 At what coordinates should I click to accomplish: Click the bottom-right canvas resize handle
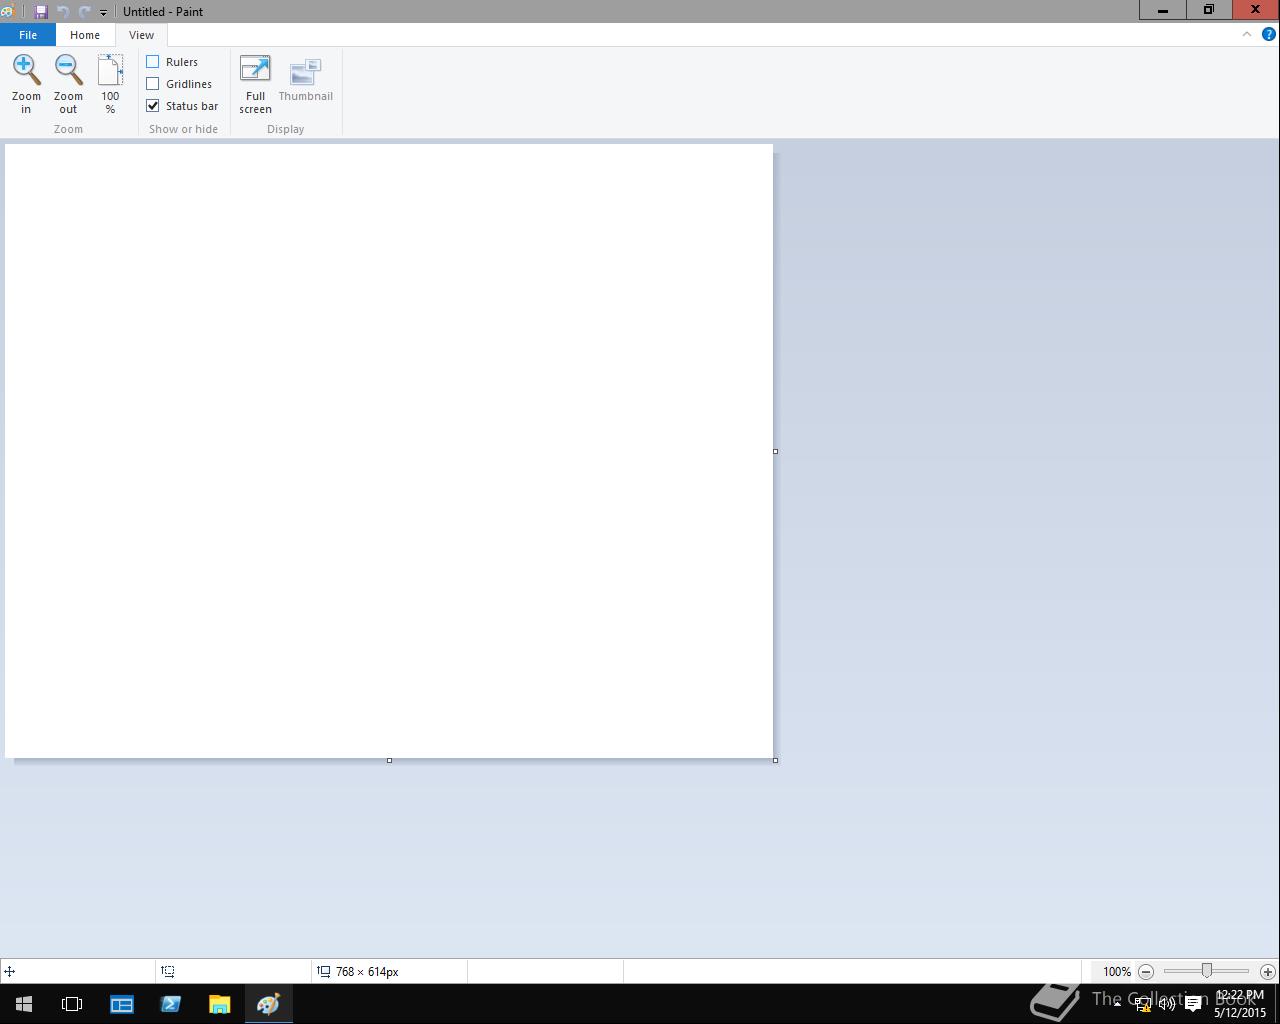pyautogui.click(x=775, y=760)
